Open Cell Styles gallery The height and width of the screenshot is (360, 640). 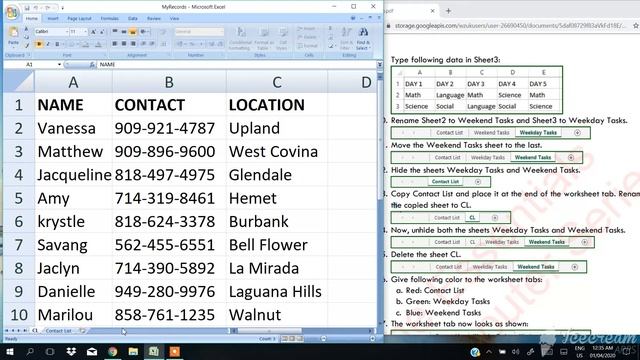click(282, 38)
